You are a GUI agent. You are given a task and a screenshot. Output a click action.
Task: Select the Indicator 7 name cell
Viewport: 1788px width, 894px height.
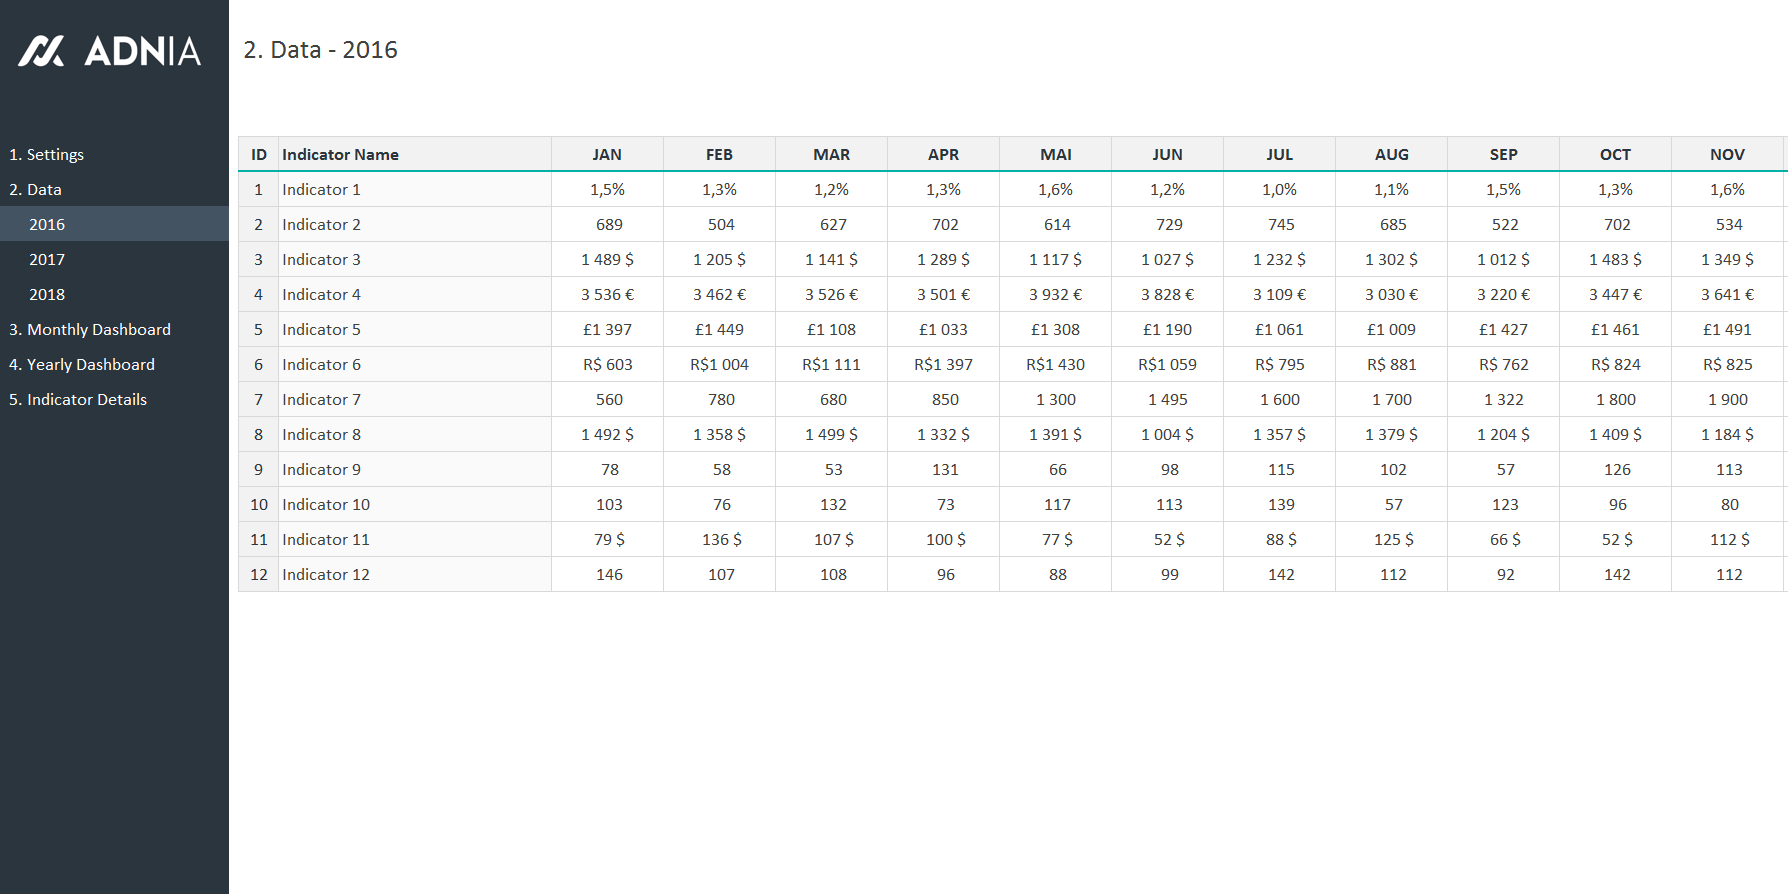(321, 399)
